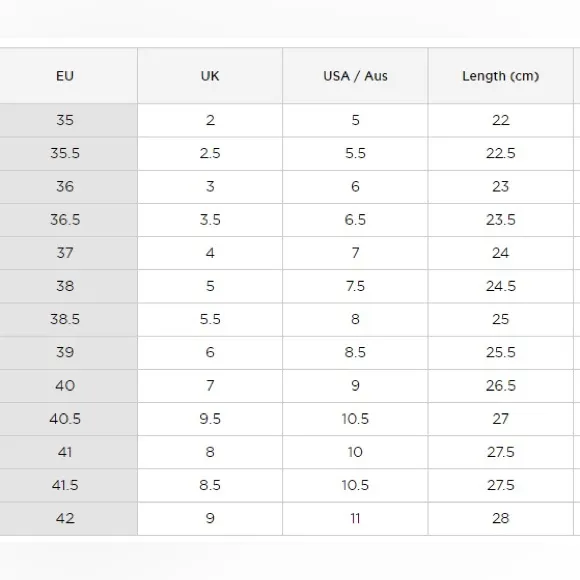The image size is (580, 580).
Task: Click USA / Aus value 8.5 cell
Action: (x=355, y=352)
